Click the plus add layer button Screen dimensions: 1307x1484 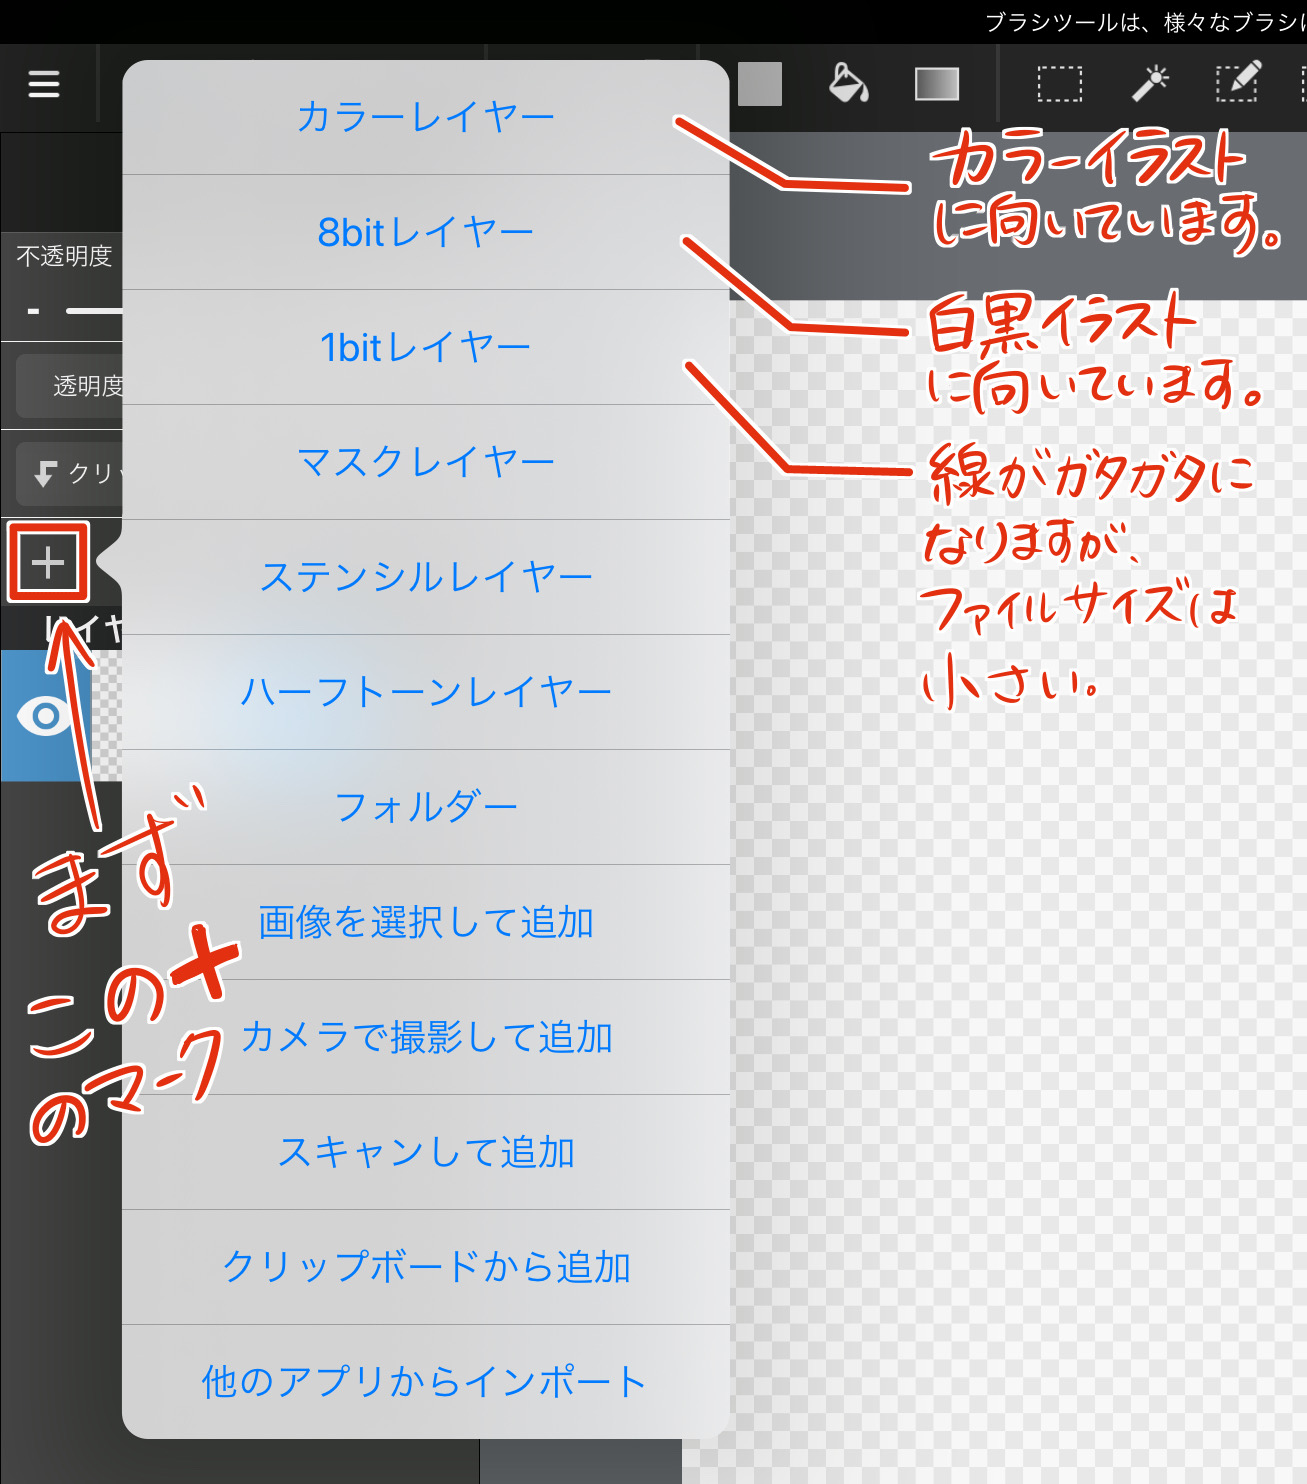pos(48,563)
